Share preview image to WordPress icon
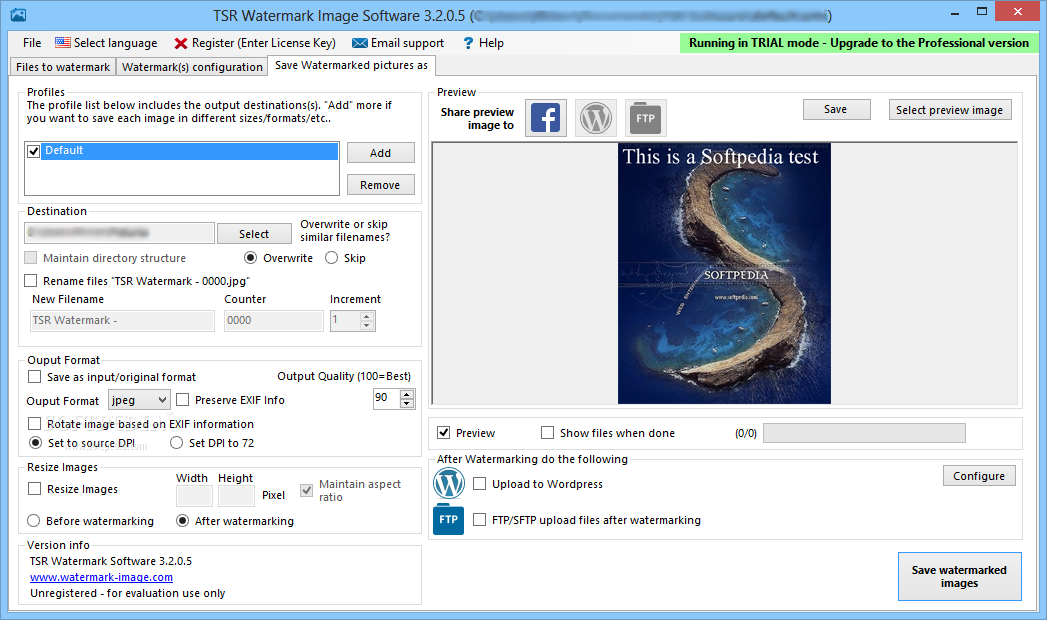 596,118
